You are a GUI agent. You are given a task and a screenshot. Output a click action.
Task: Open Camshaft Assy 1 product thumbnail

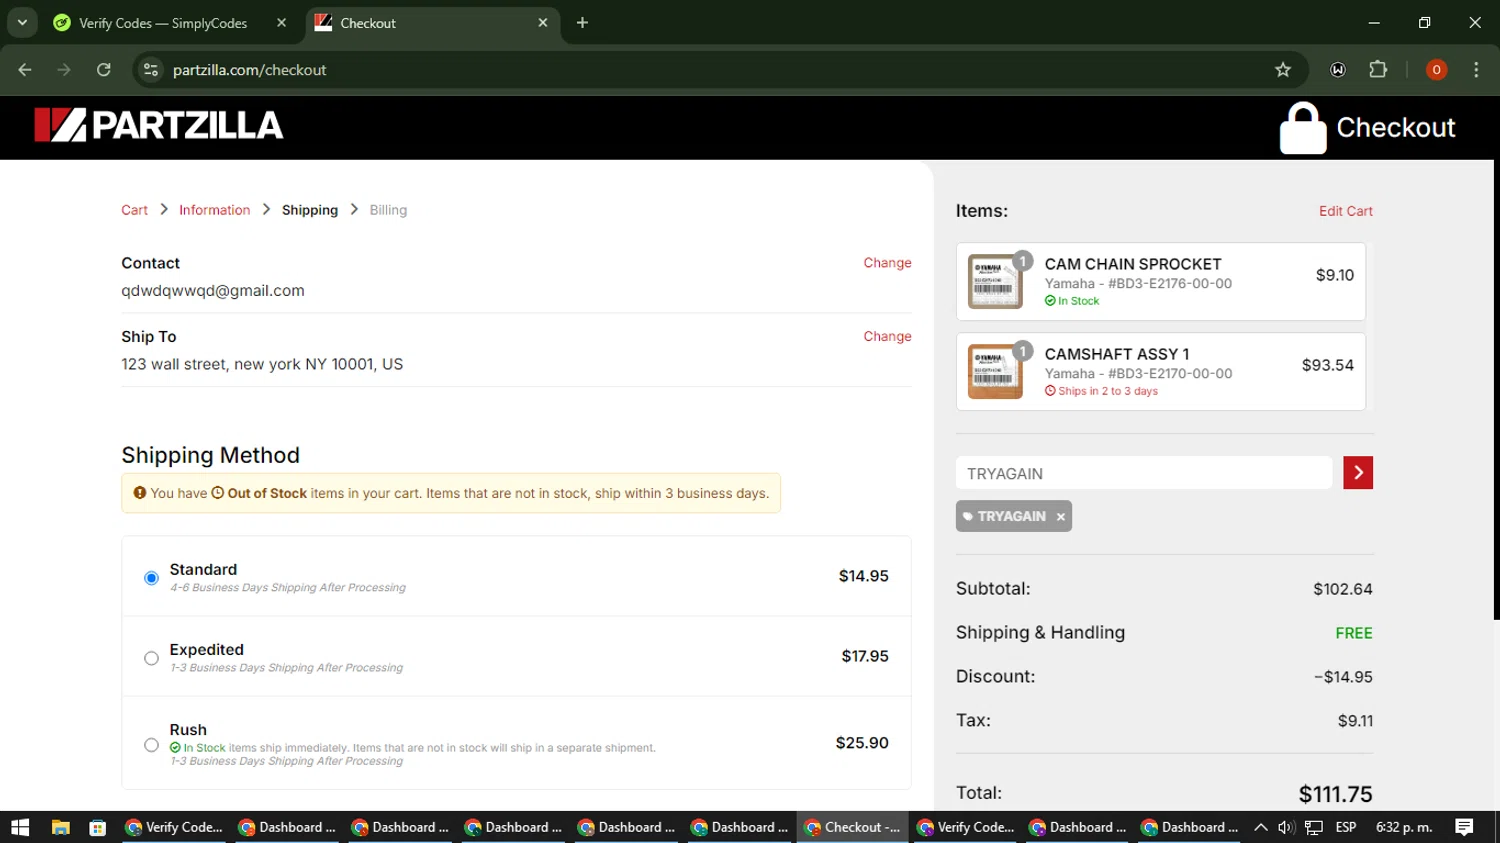click(x=995, y=371)
